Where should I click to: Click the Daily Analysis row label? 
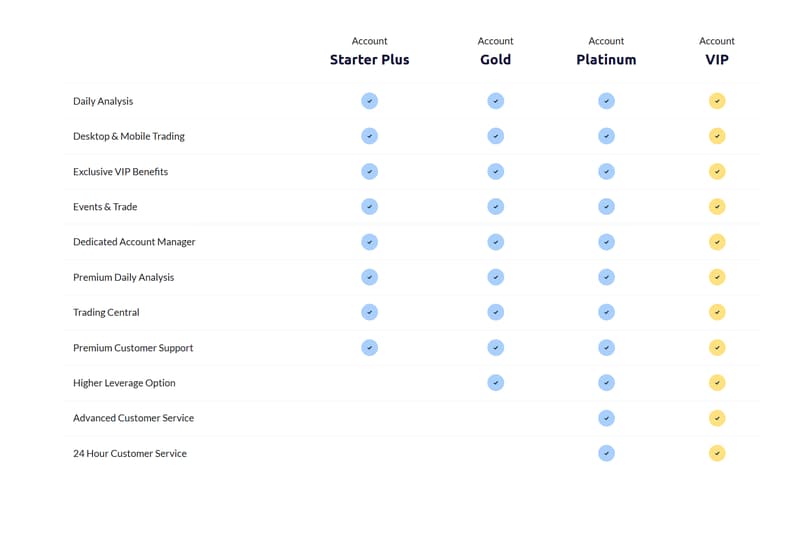coord(103,101)
